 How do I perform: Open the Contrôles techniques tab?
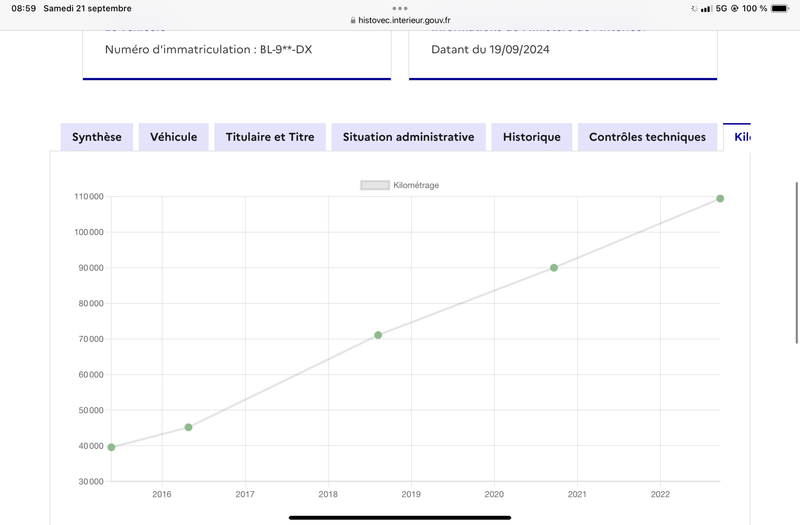coord(647,137)
